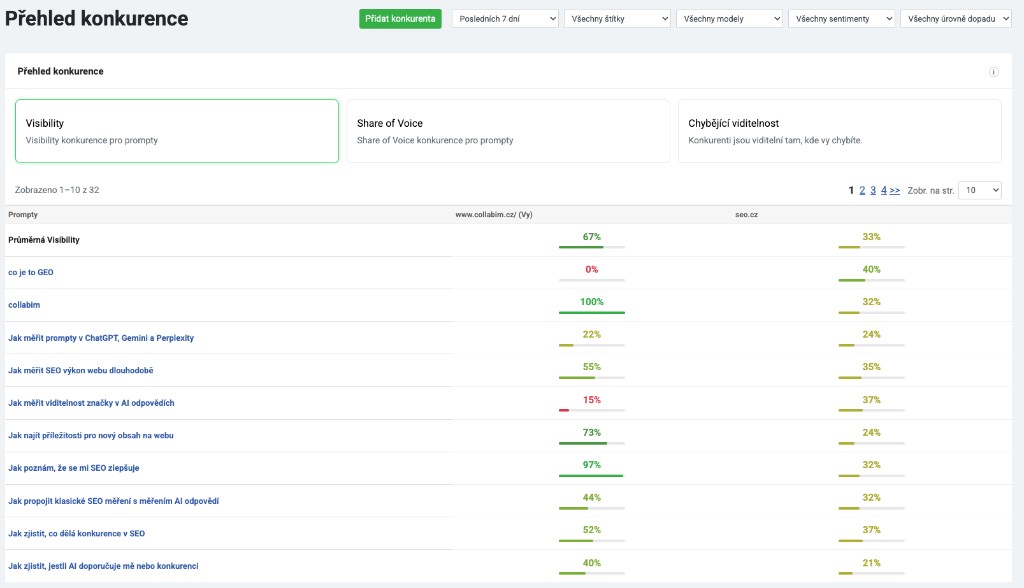Open "Jak měřit viditelnost značky v AI odpovědích"
1024x588 pixels.
(91, 403)
